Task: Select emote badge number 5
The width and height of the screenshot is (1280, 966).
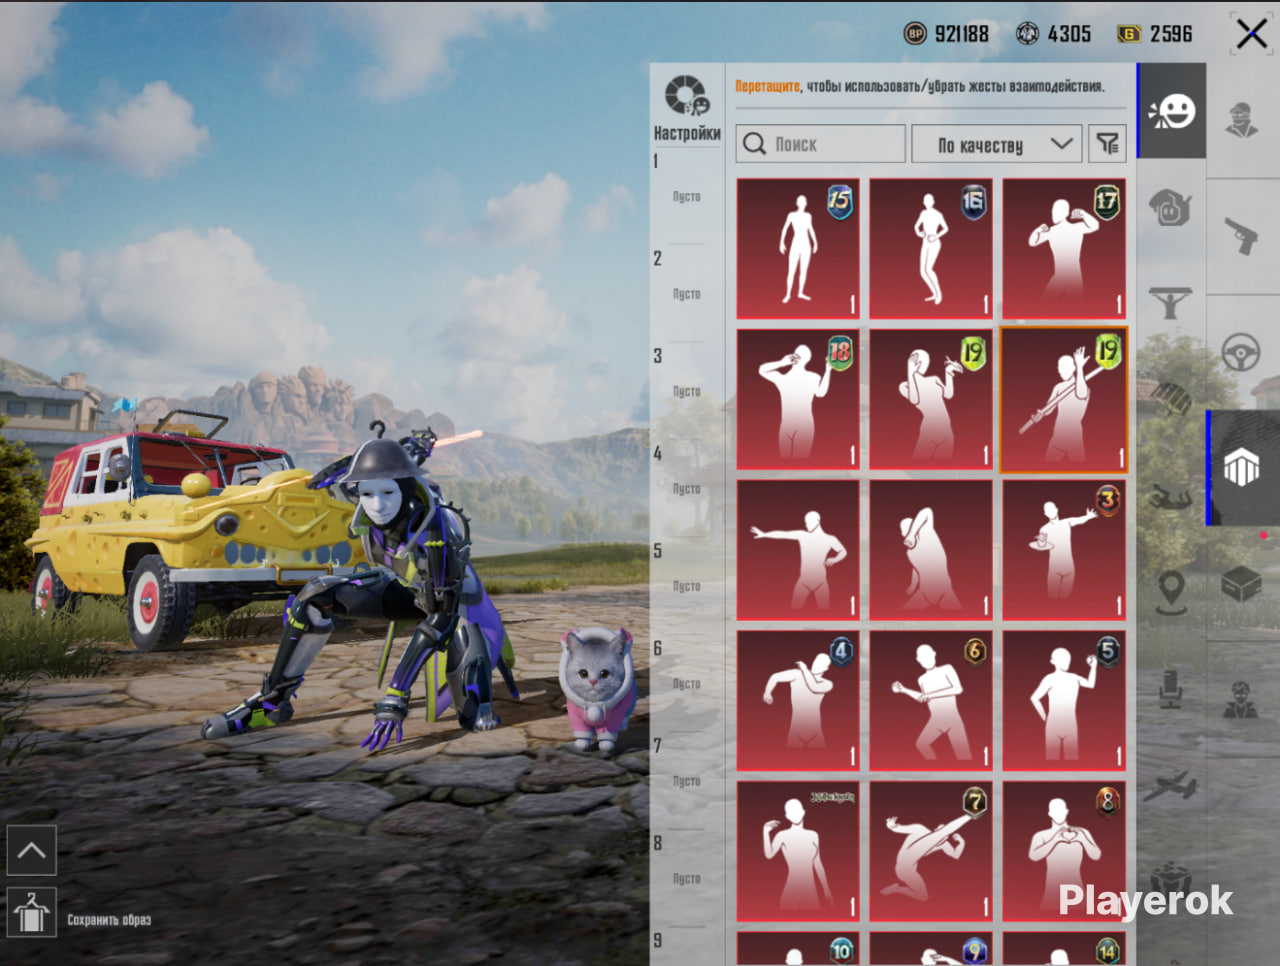Action: [x=1064, y=700]
